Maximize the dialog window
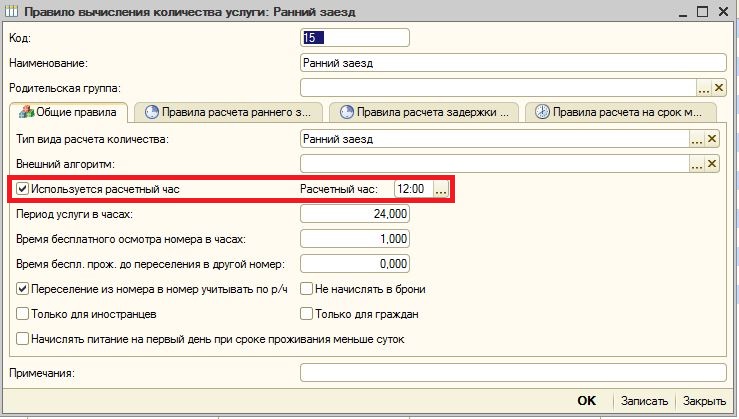The image size is (739, 419). pos(702,11)
